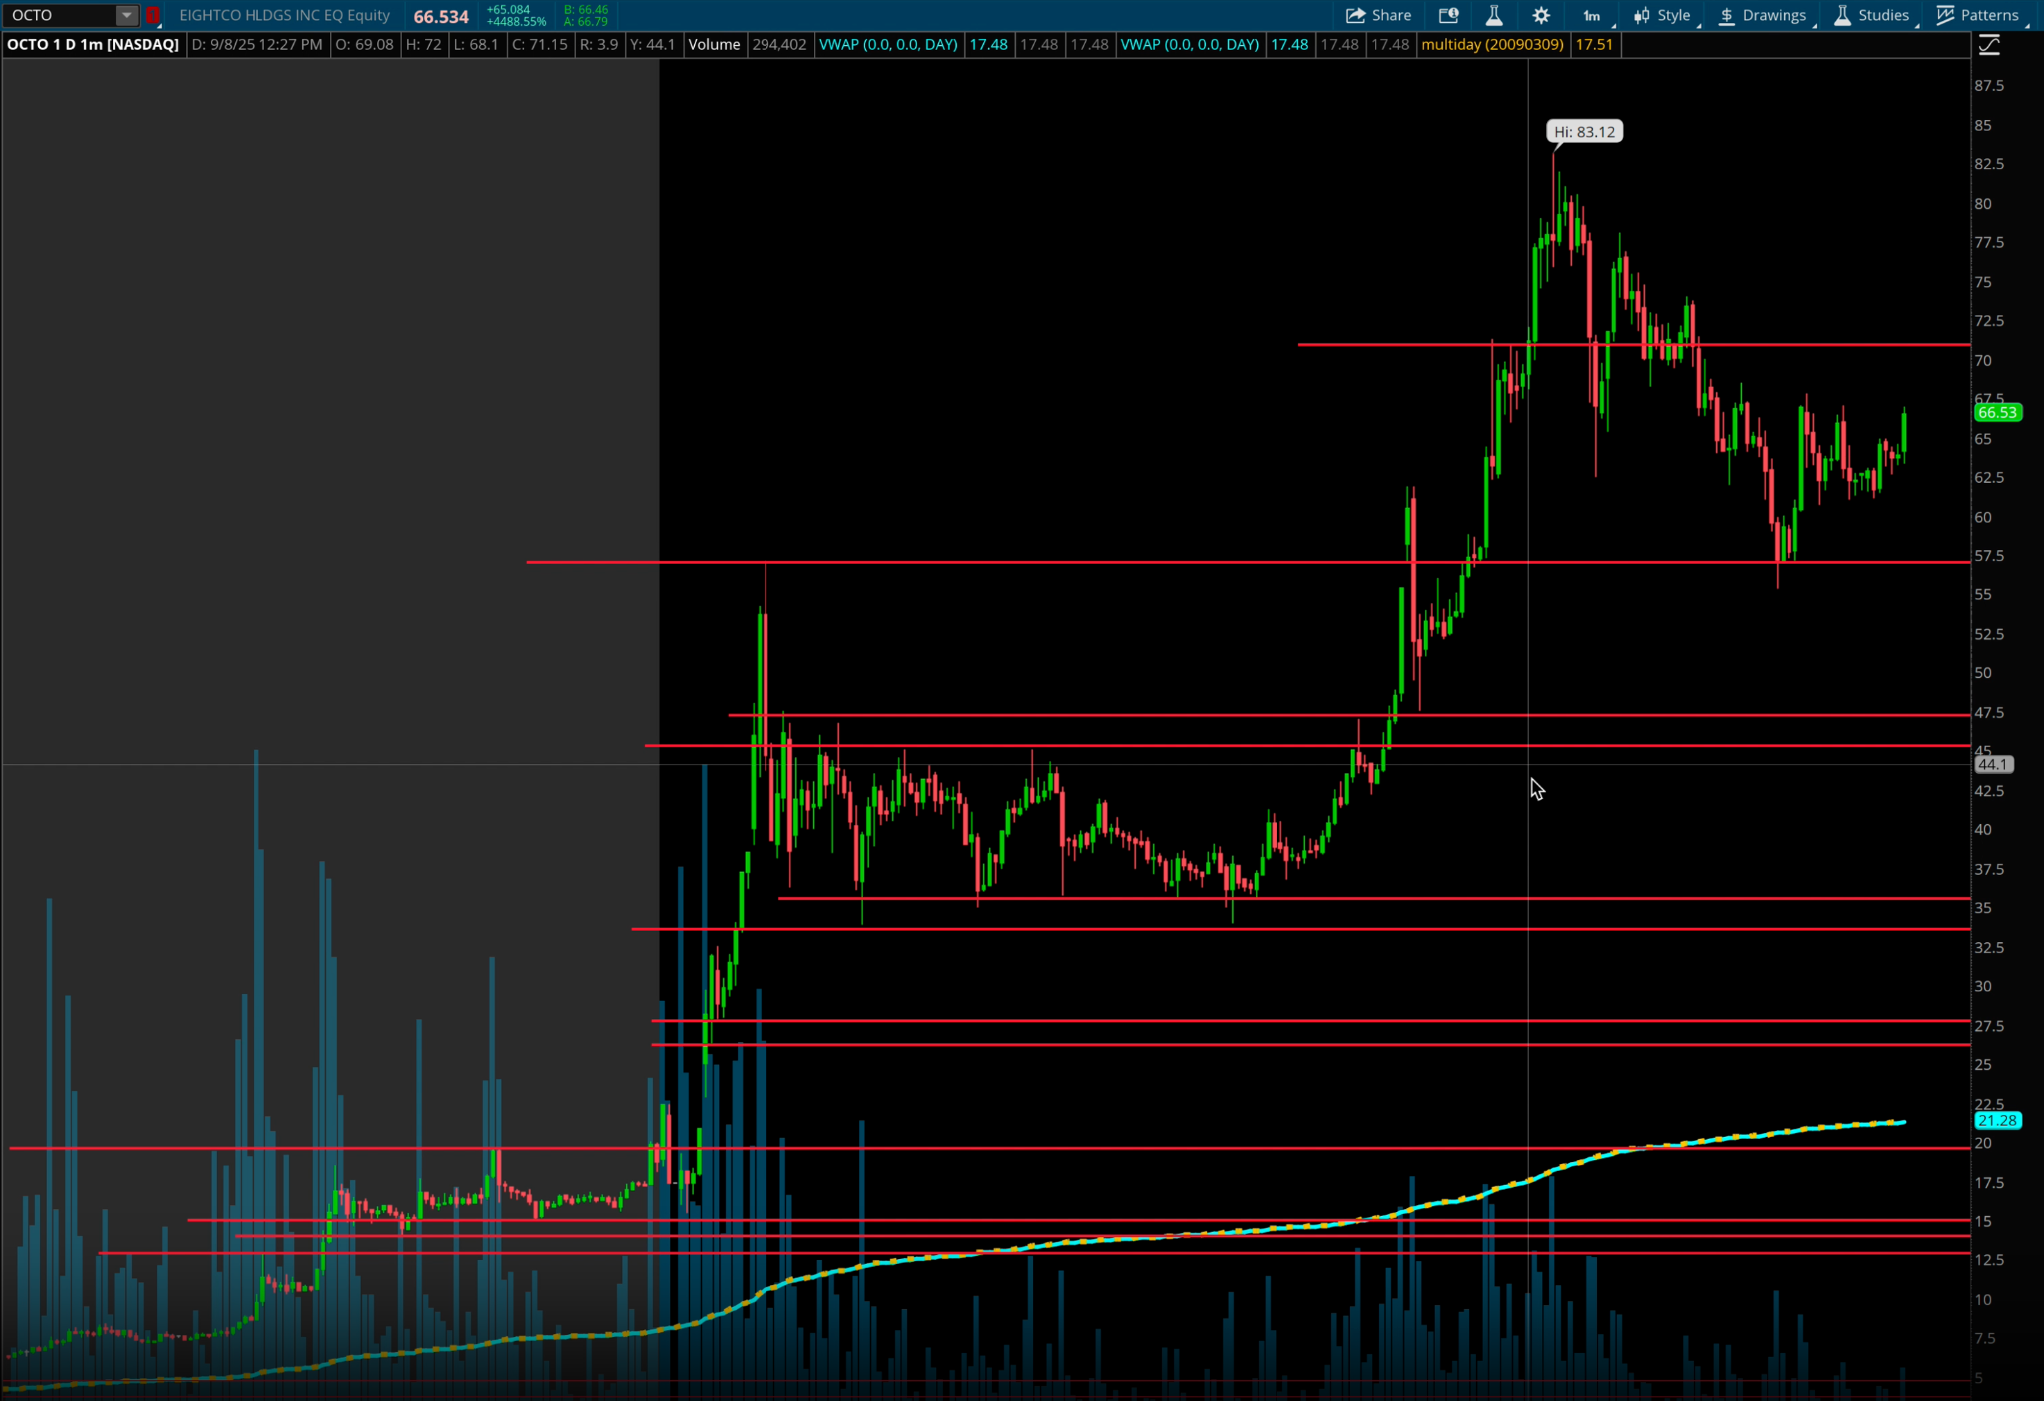Click the chart scale toggle icon below Patterns

click(1989, 45)
